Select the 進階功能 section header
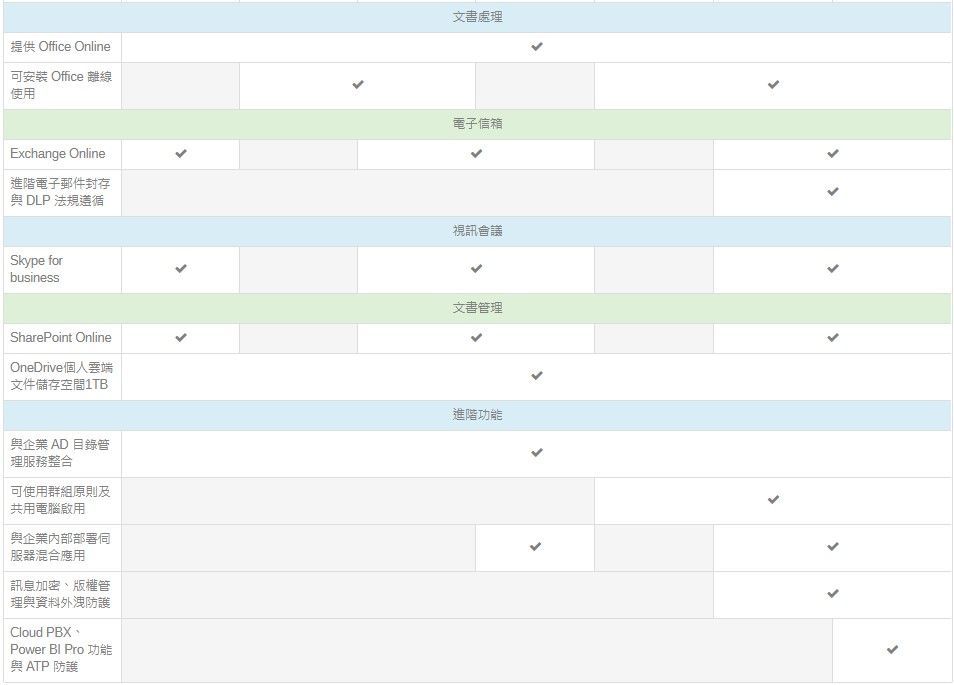 (477, 415)
